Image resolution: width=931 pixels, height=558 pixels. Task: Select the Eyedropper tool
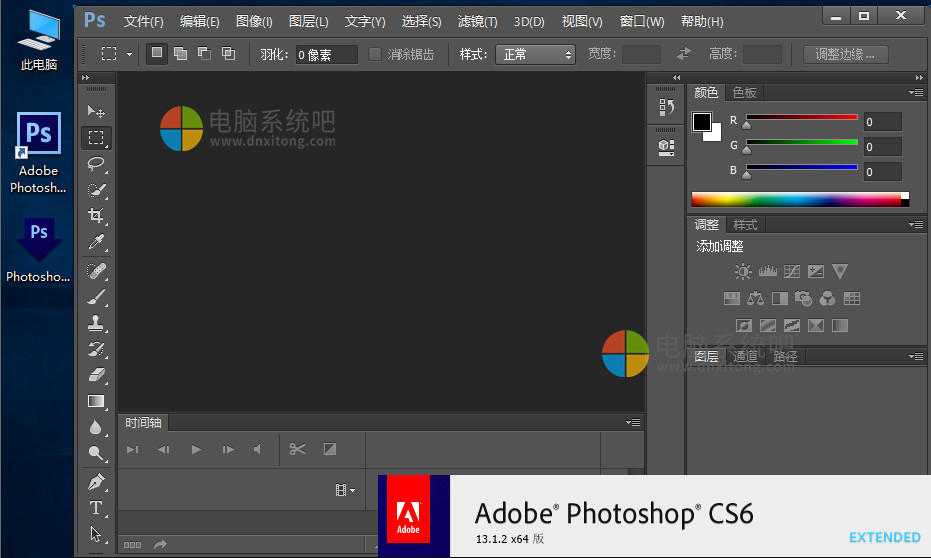[x=96, y=242]
